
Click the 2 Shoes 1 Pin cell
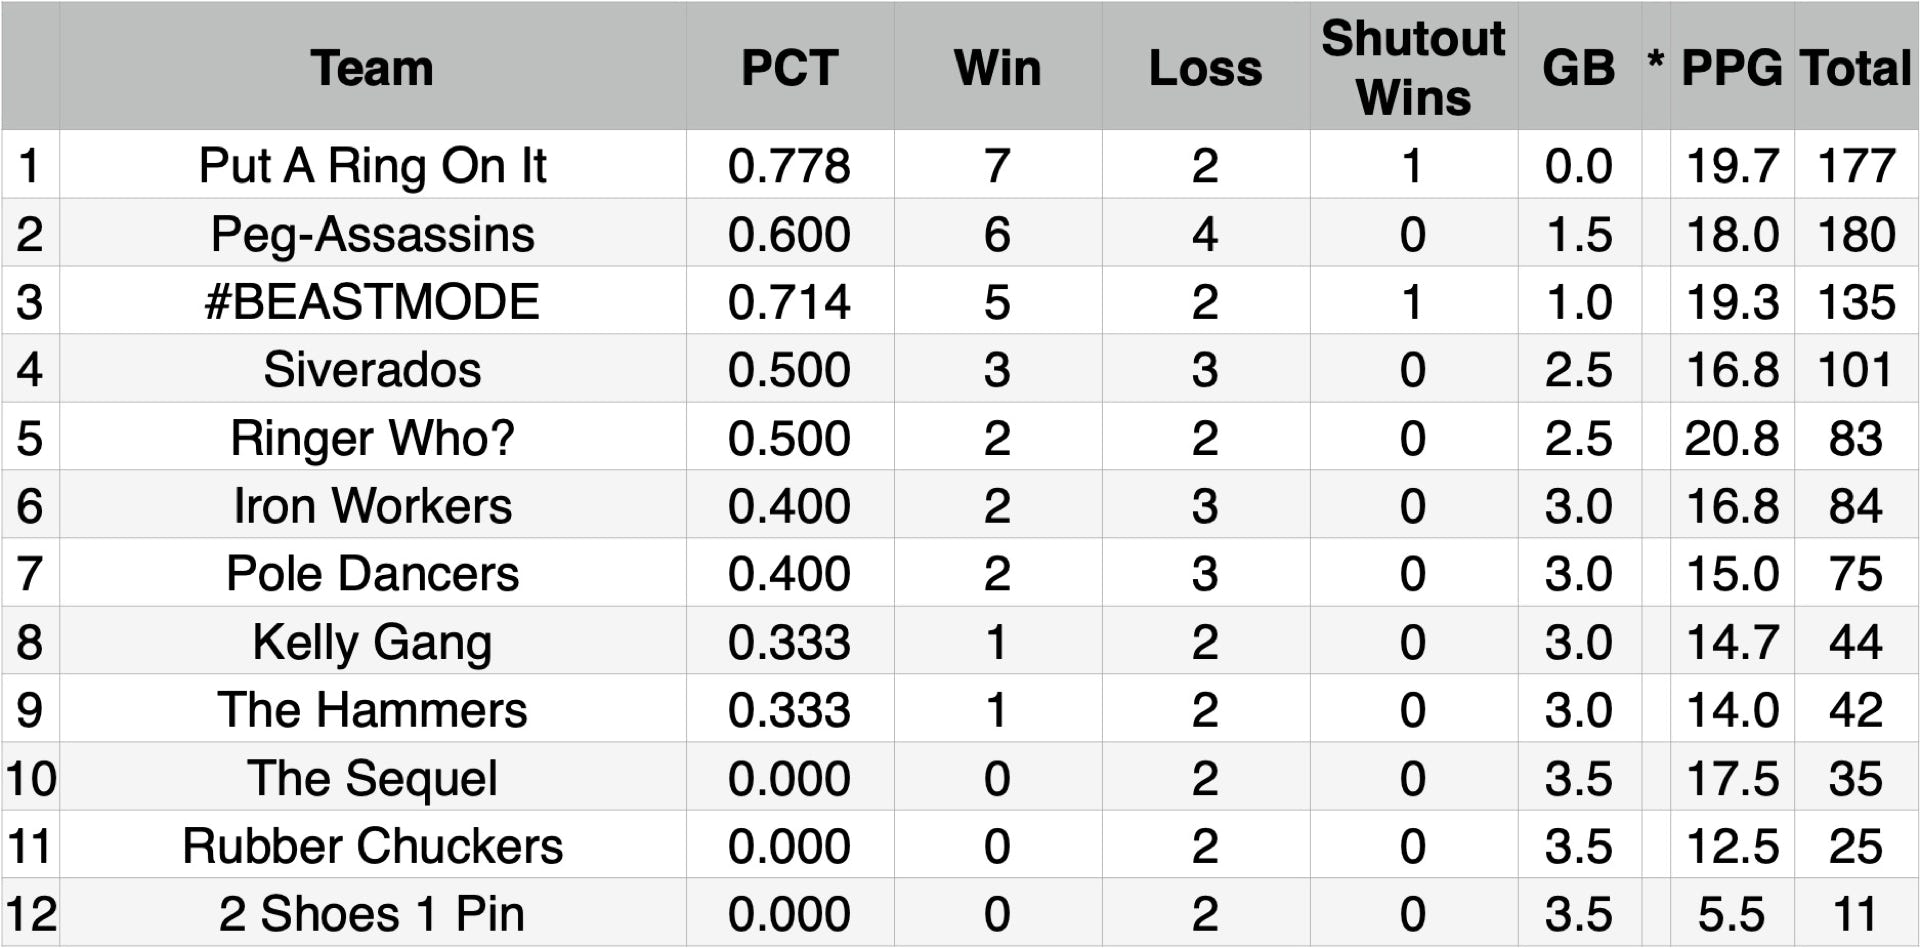tap(372, 914)
